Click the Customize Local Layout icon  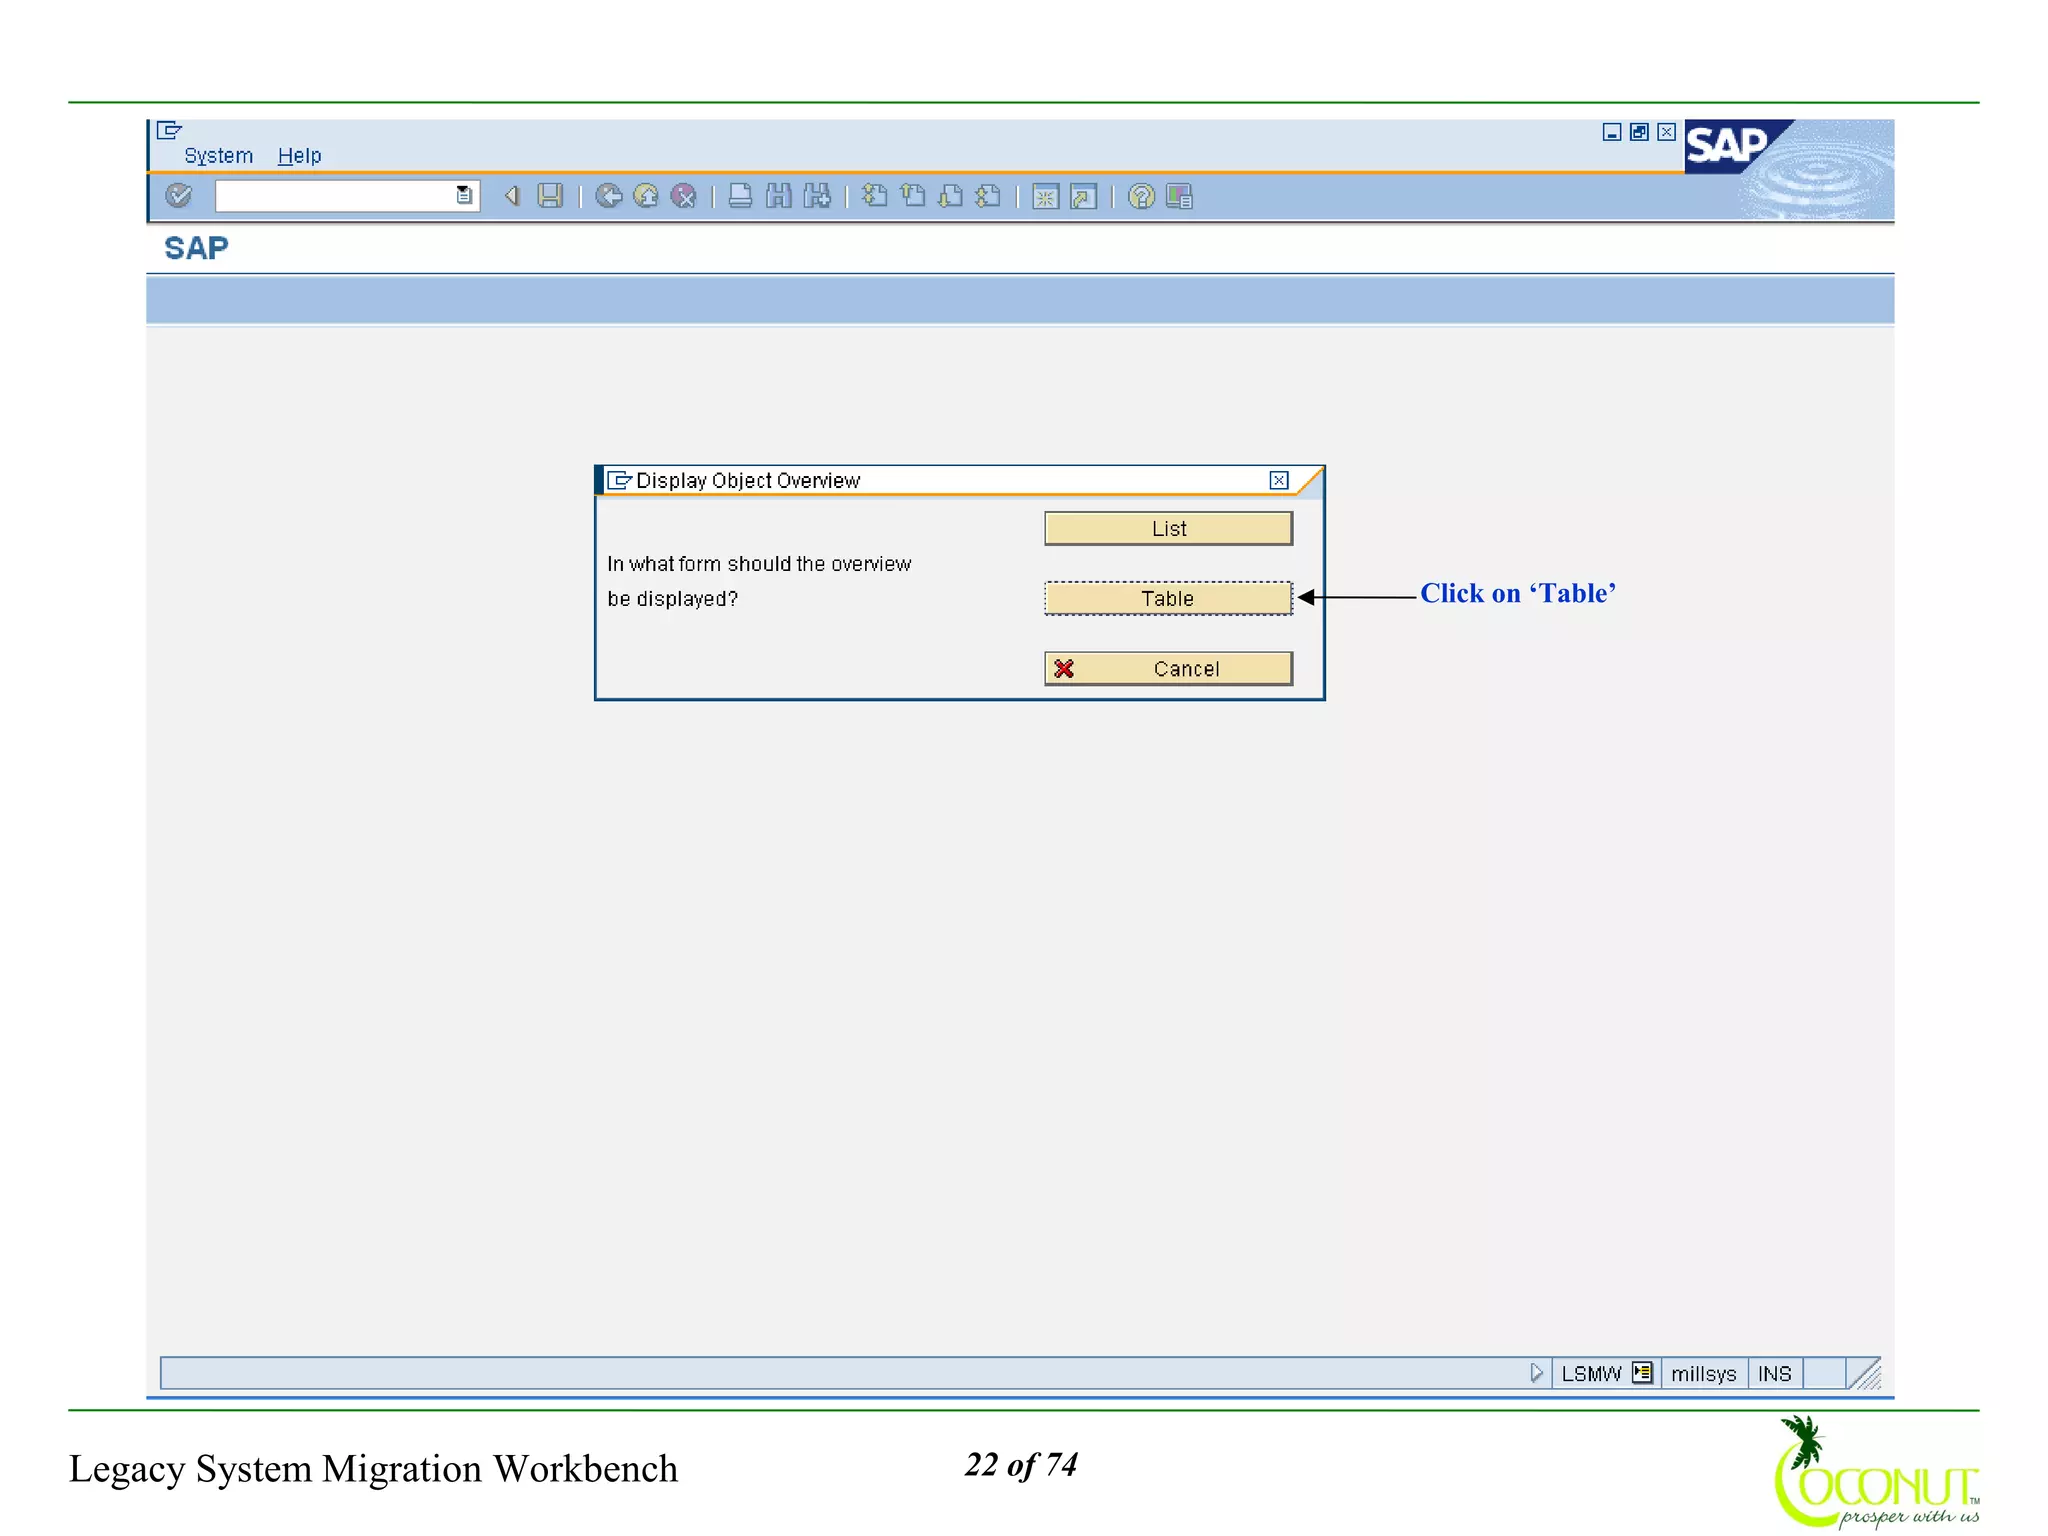(x=1180, y=196)
